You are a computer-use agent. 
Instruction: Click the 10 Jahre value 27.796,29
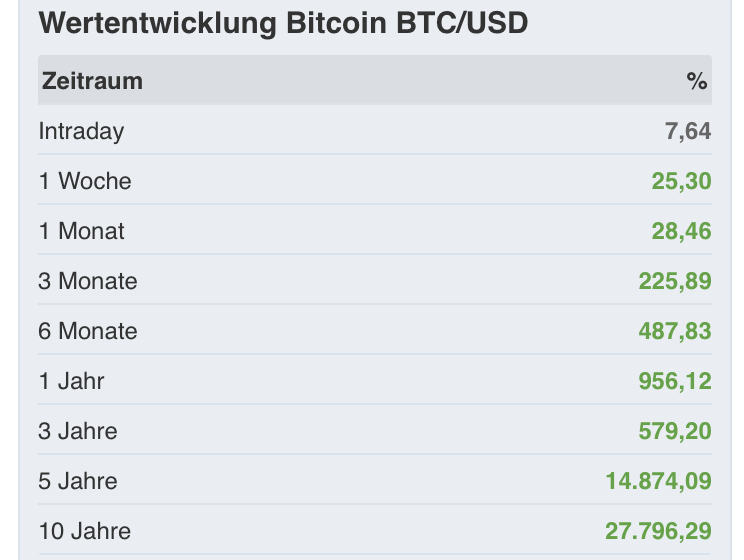(659, 531)
